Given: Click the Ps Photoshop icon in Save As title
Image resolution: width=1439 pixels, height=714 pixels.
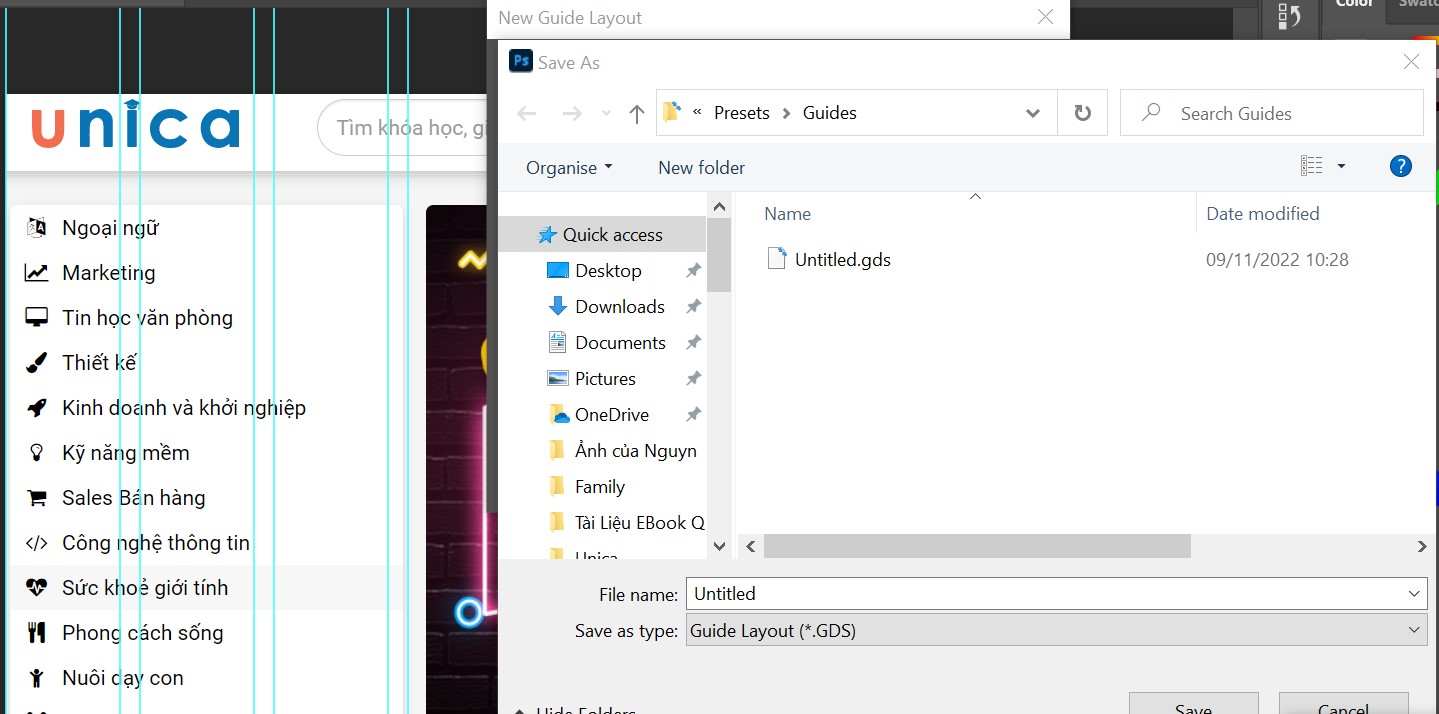Looking at the screenshot, I should tap(520, 61).
